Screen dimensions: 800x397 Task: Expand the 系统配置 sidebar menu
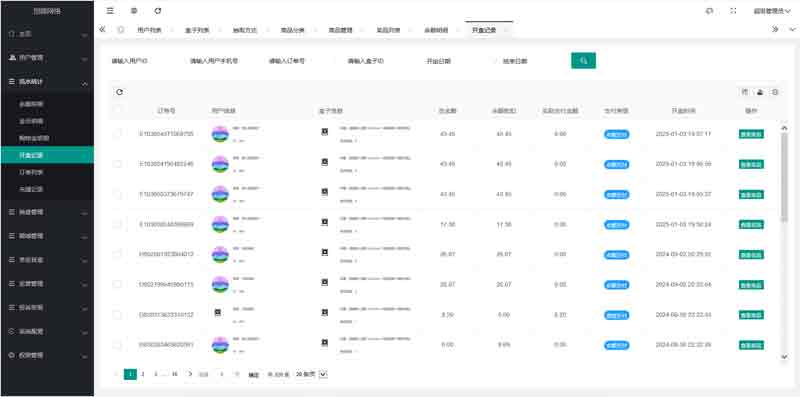tap(47, 331)
